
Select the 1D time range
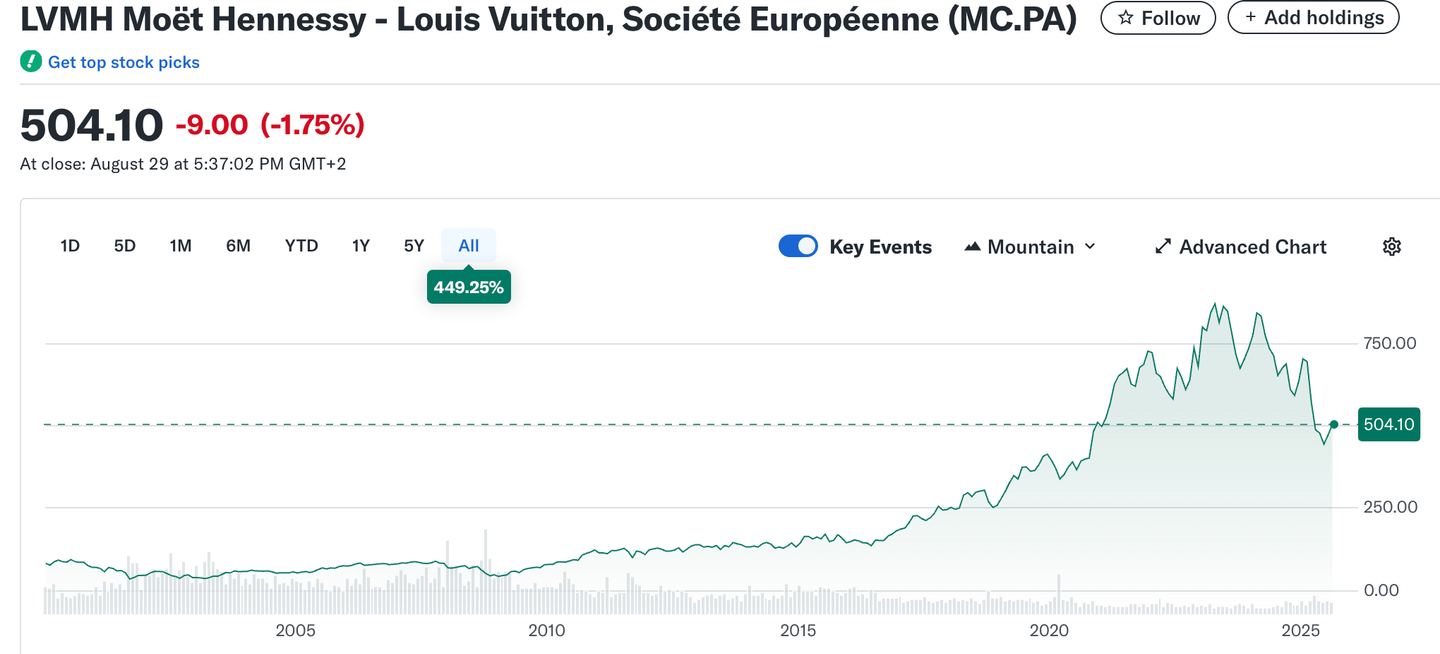[x=70, y=246]
